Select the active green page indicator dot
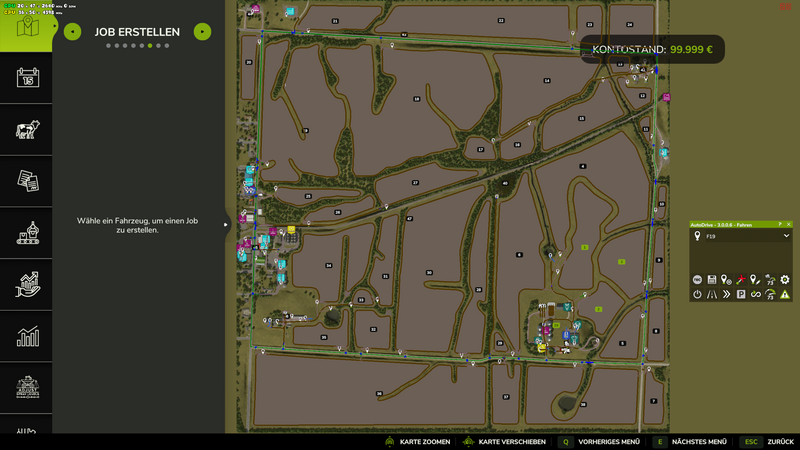The height and width of the screenshot is (450, 800). click(x=150, y=46)
